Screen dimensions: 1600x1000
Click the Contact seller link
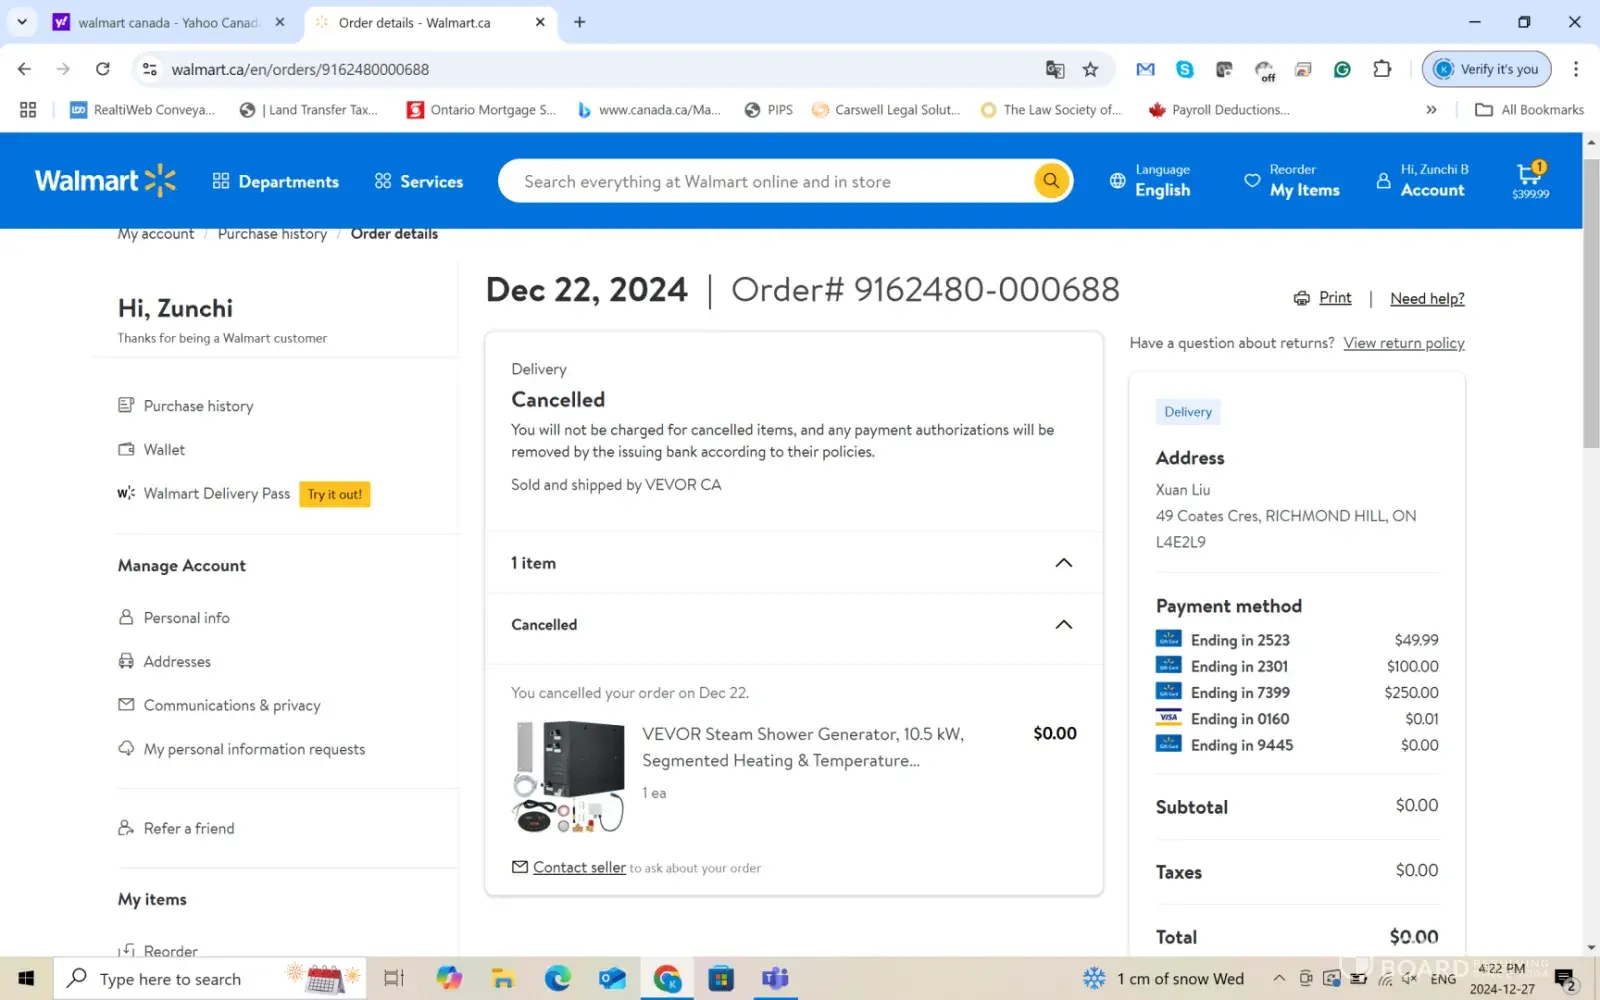(579, 867)
